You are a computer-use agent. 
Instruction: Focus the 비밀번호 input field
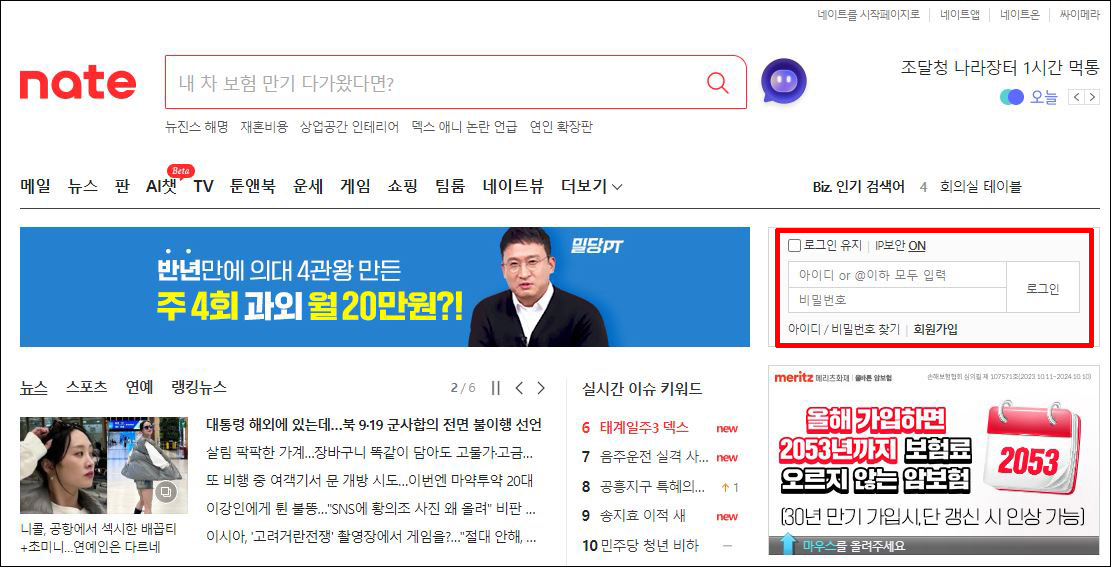click(897, 300)
